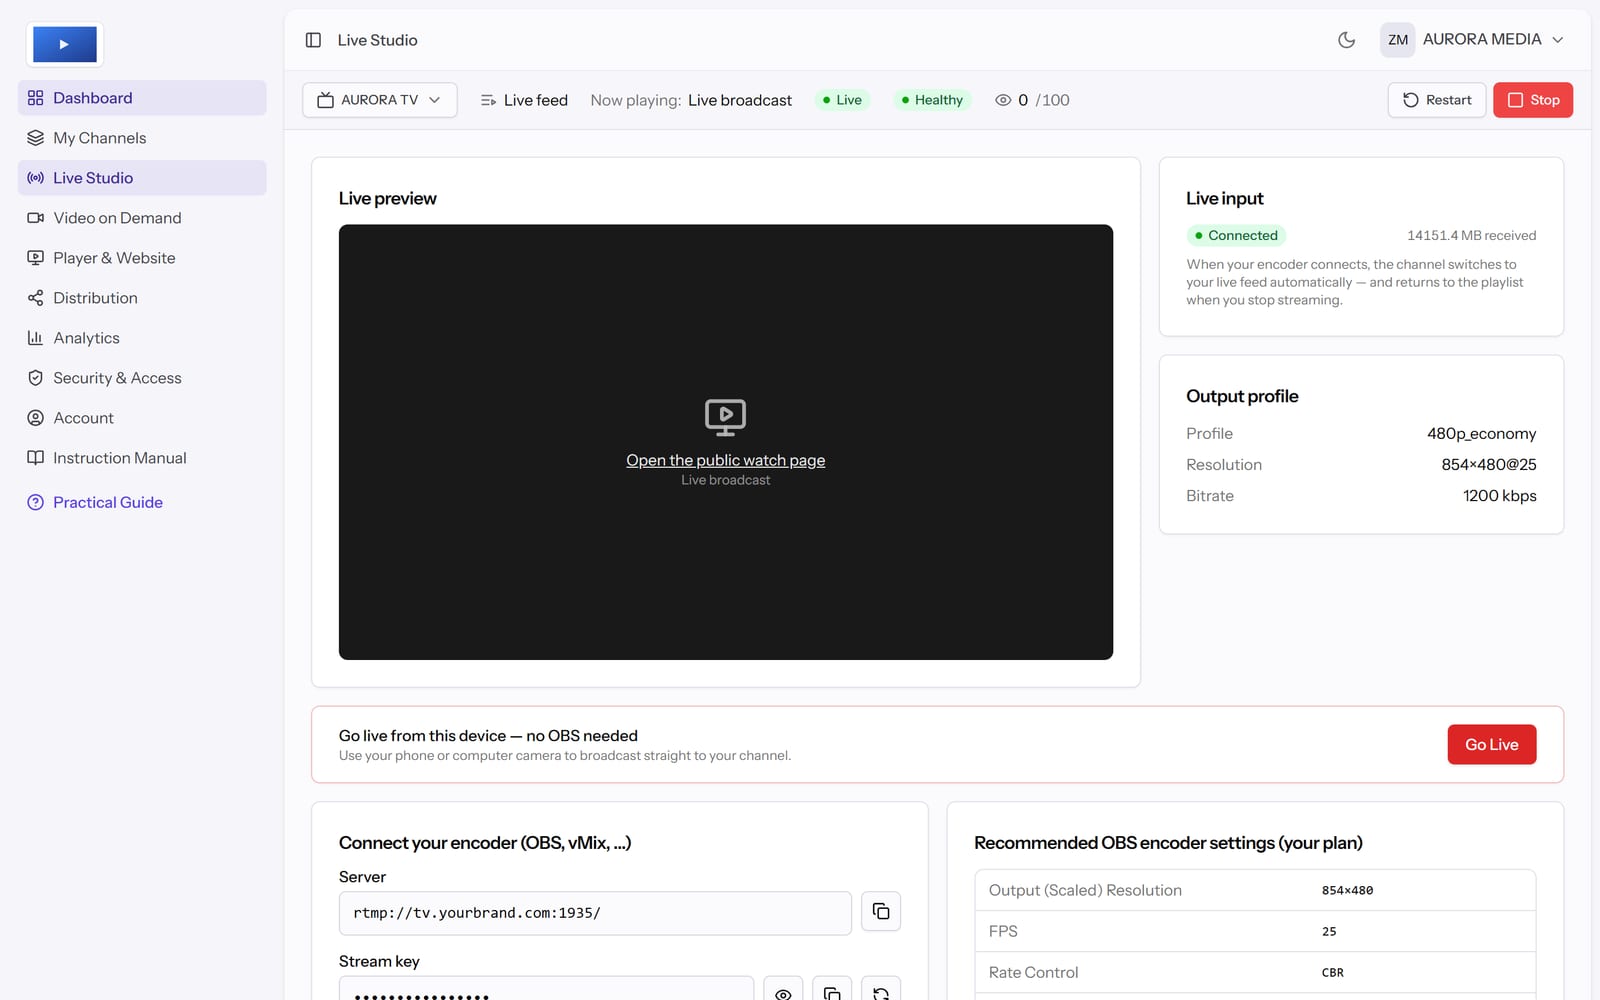Copy the RTMP server URL
The image size is (1600, 1000).
pyautogui.click(x=881, y=911)
